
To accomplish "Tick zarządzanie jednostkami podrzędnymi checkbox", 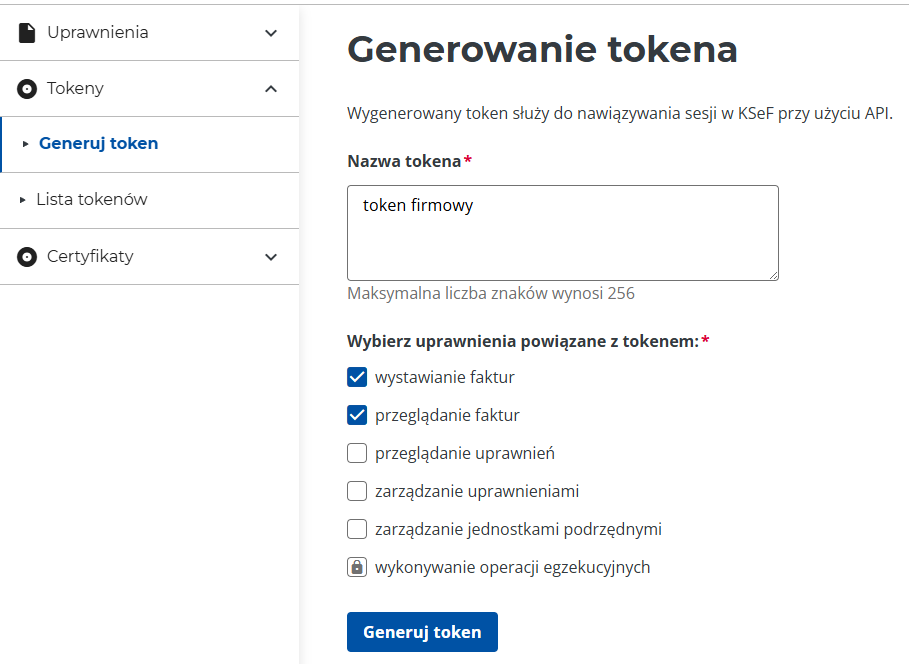I will pos(357,529).
